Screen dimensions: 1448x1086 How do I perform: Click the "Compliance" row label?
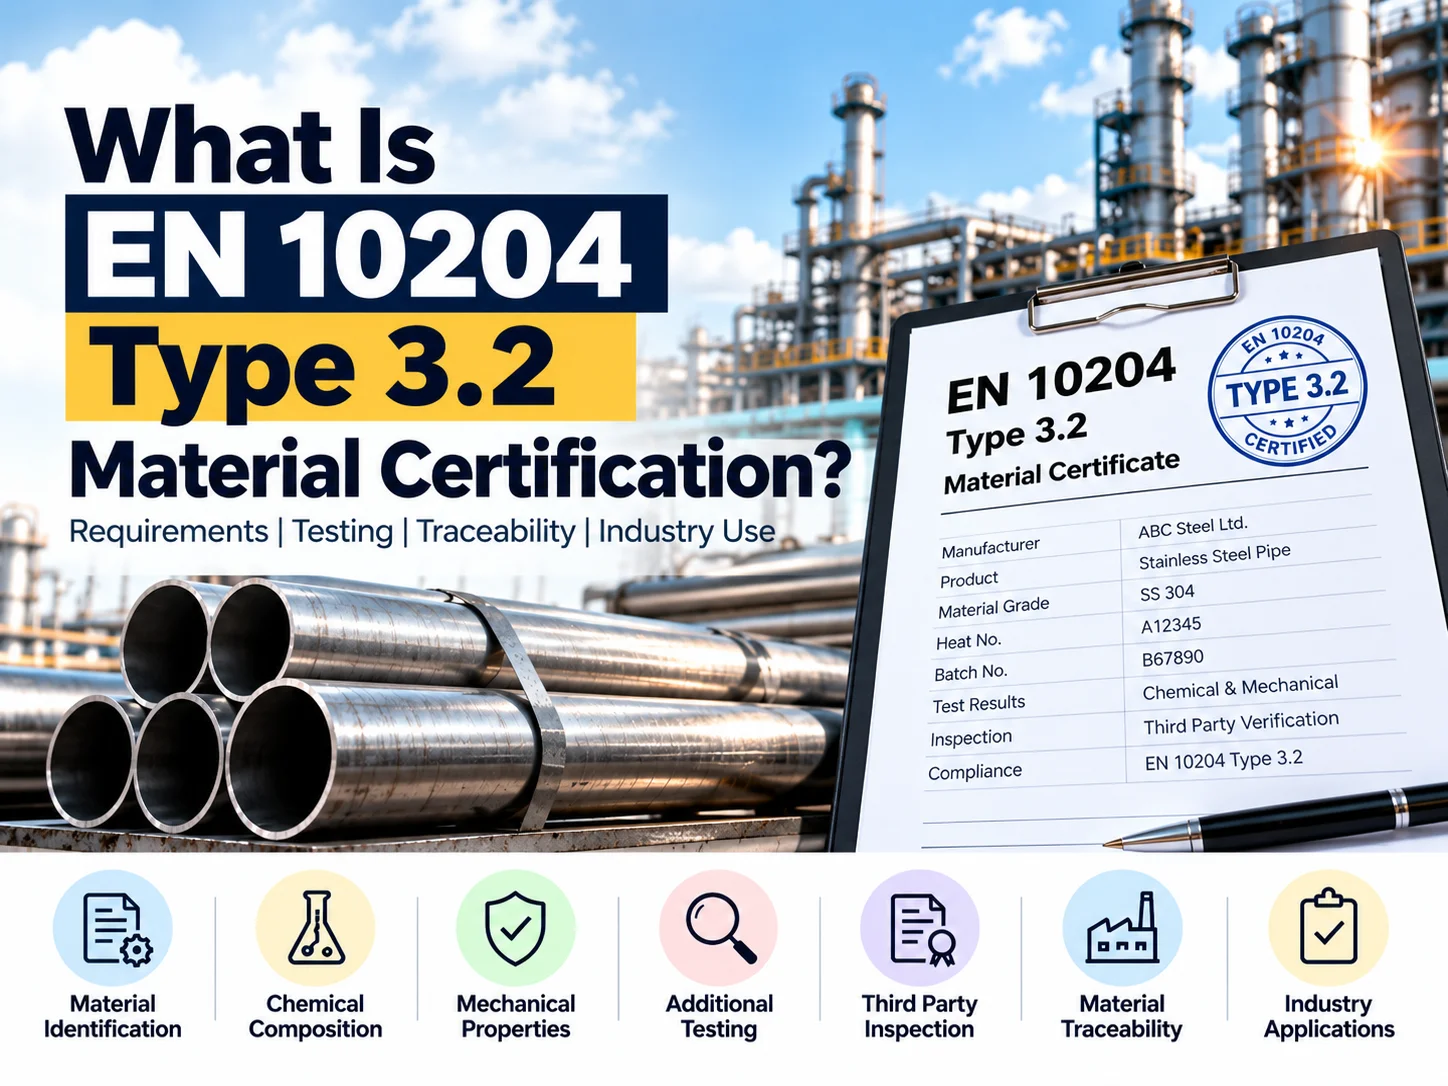(975, 772)
